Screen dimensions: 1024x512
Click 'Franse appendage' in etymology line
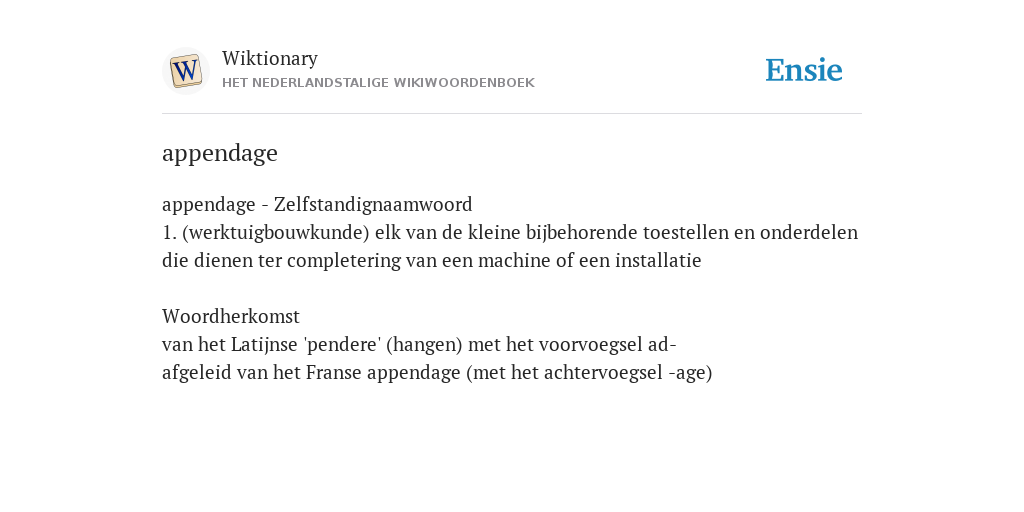pos(384,373)
